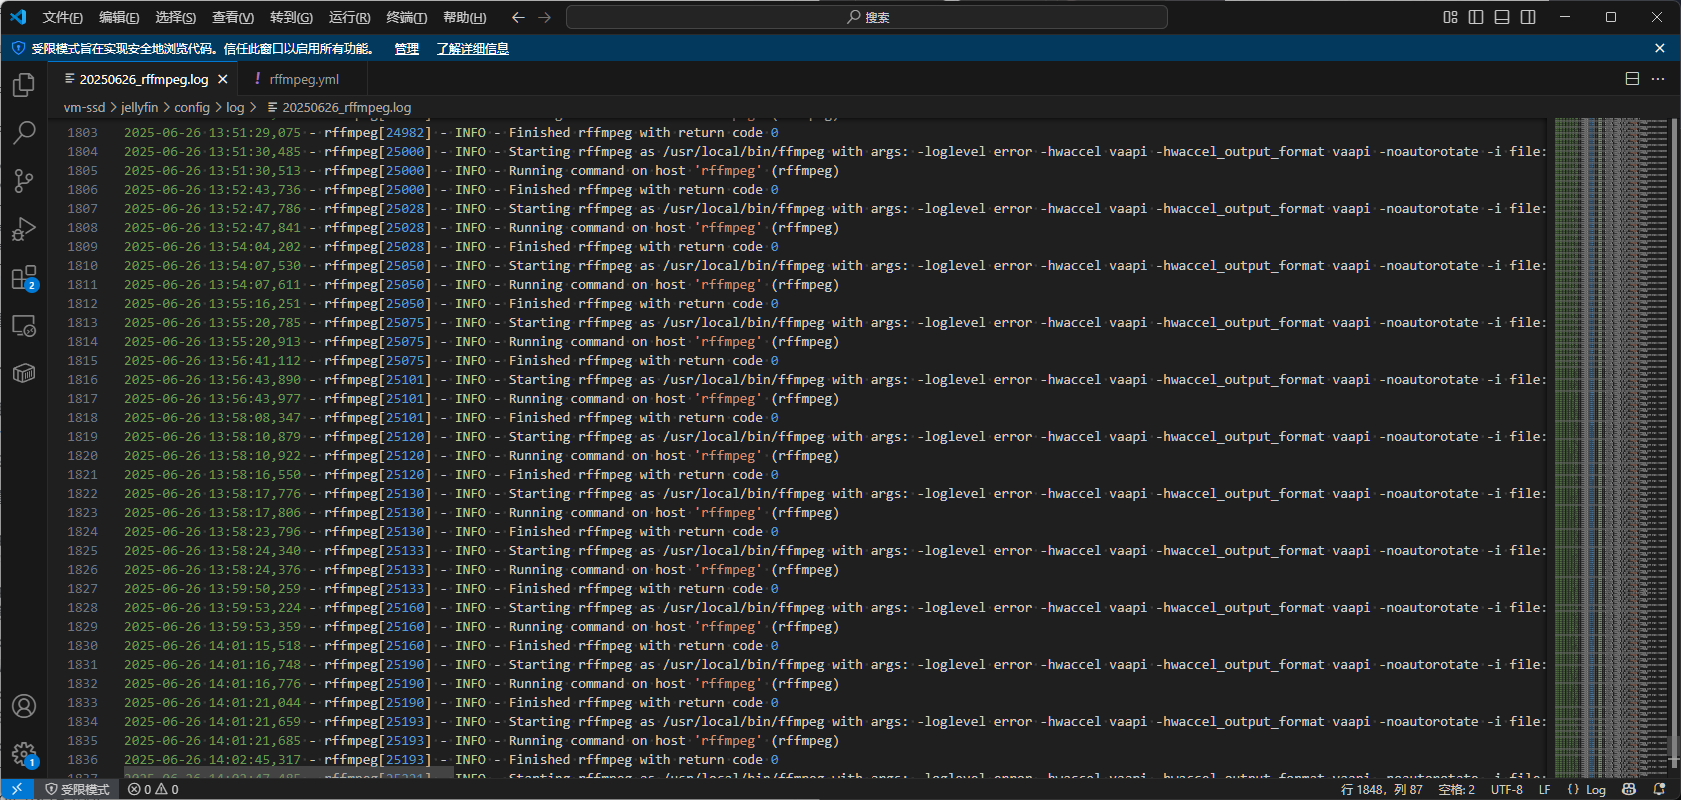Toggle the primary side bar visibility
The height and width of the screenshot is (800, 1681).
pos(1476,17)
